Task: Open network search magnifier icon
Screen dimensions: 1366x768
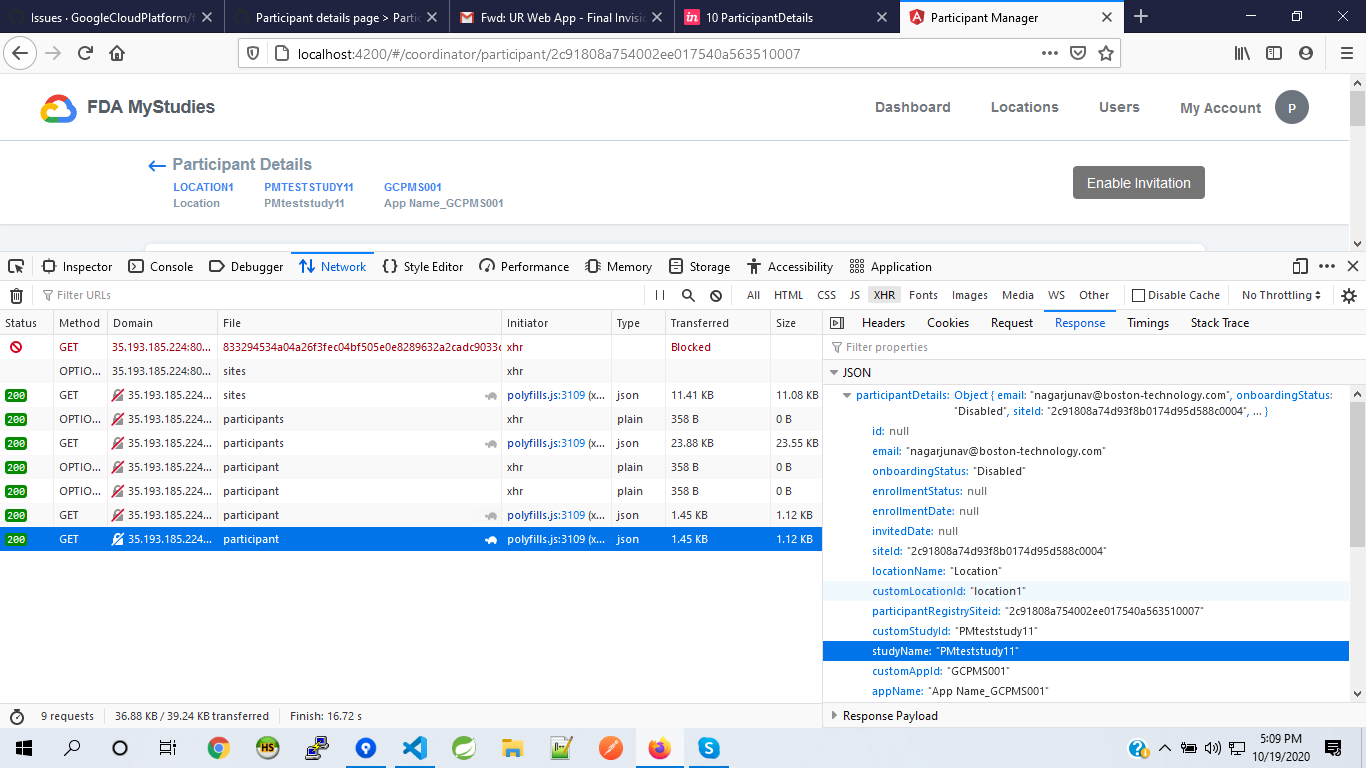Action: coord(688,295)
